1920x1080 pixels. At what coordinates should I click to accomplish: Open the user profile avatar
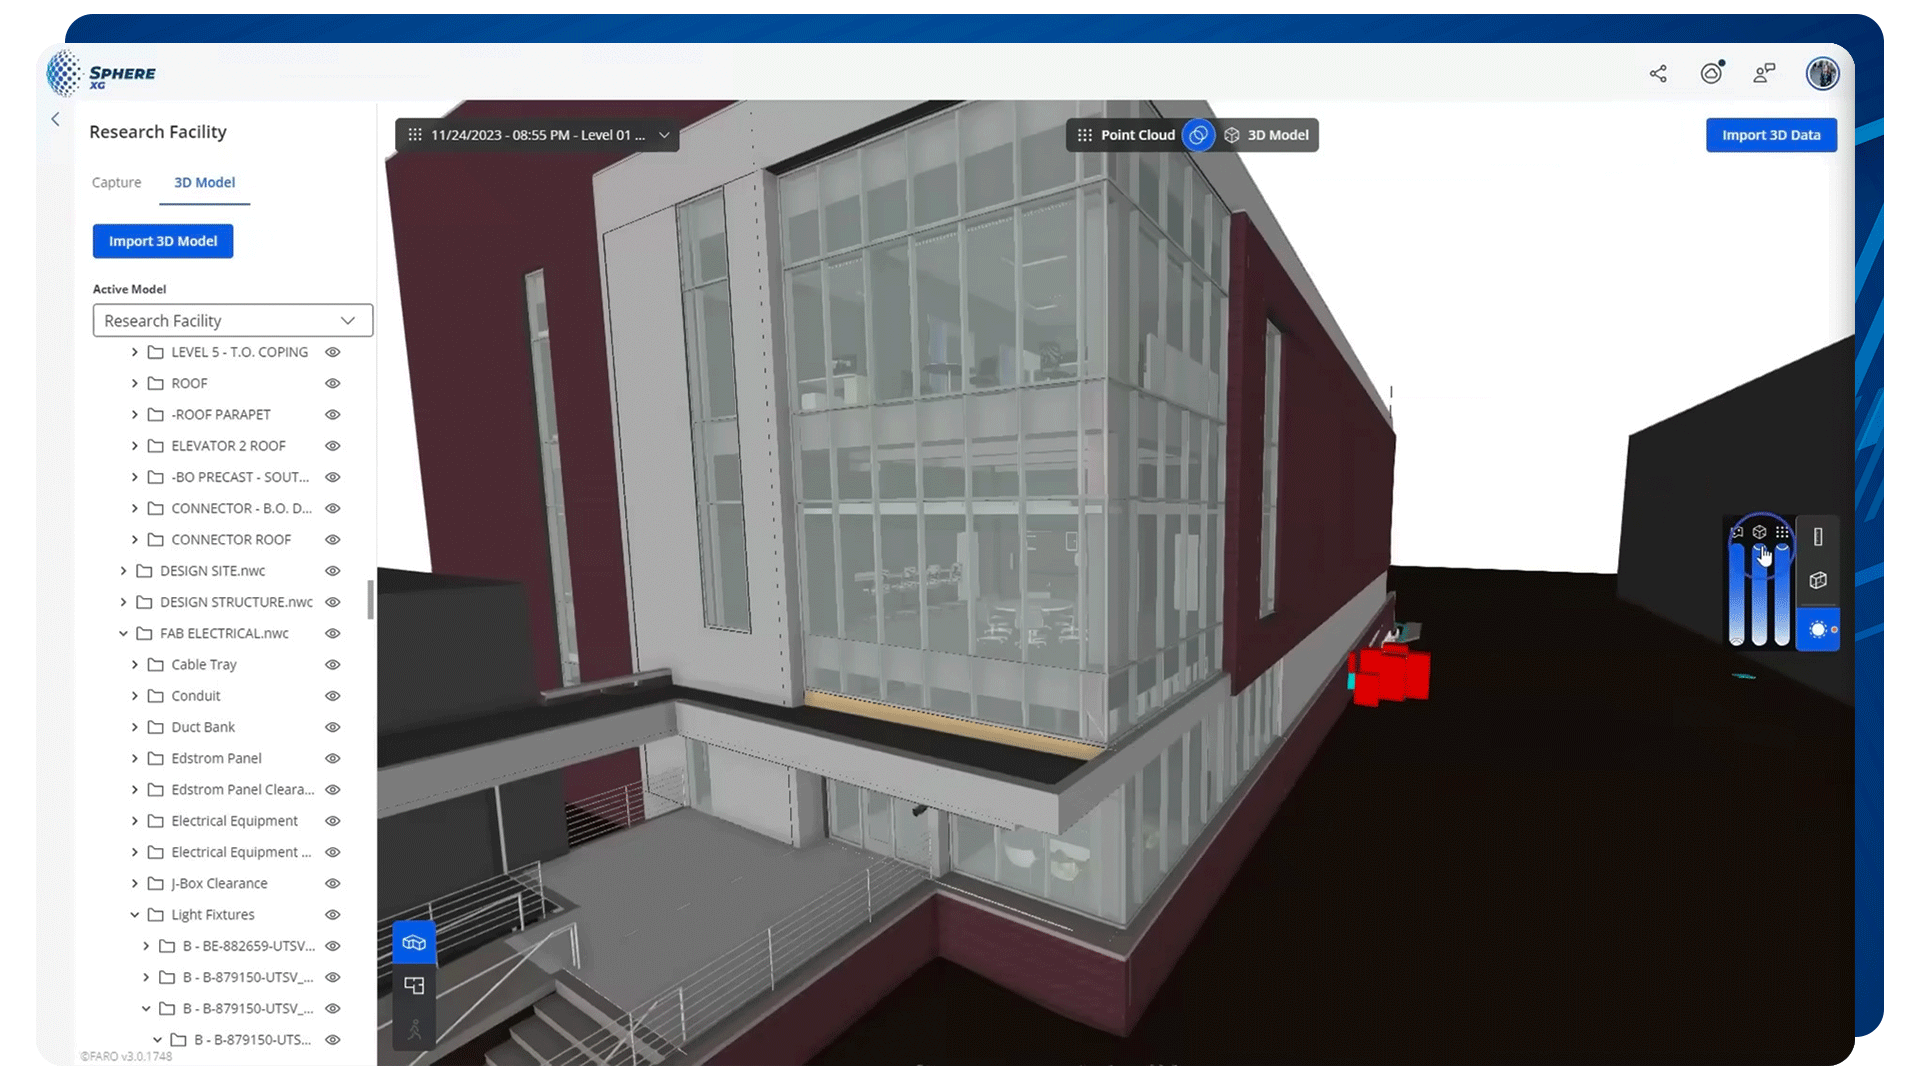coord(1822,73)
